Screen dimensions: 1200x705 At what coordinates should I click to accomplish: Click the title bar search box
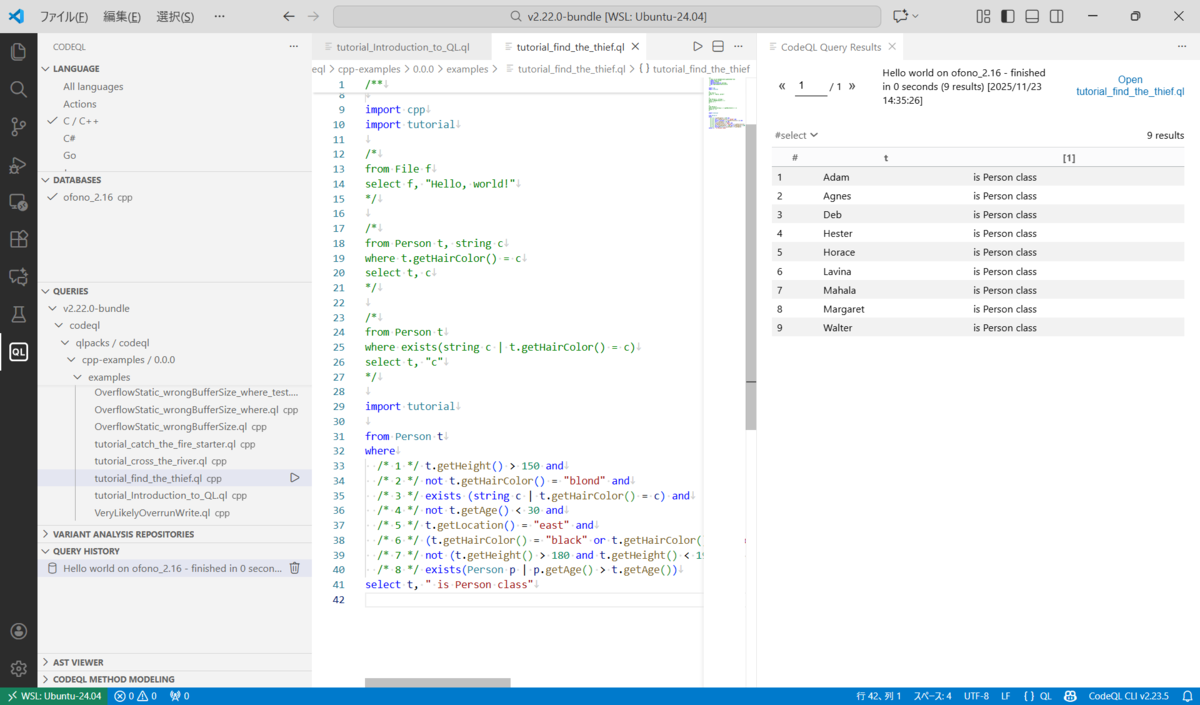point(607,16)
